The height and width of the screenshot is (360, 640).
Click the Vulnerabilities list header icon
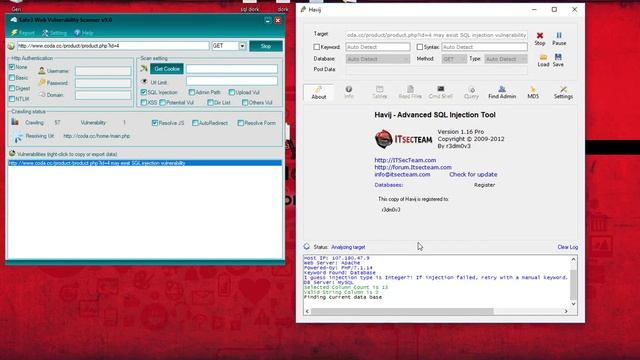[12, 153]
